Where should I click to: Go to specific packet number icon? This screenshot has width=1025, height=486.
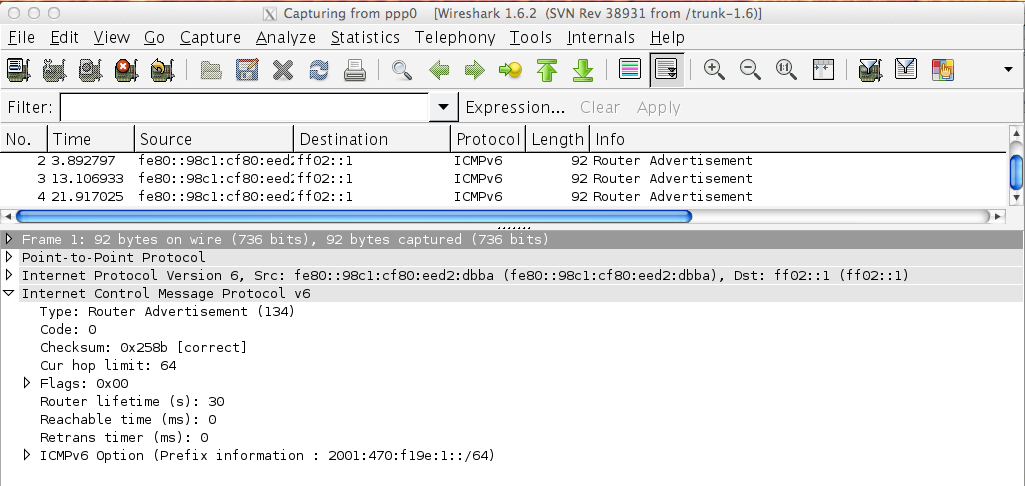point(510,69)
